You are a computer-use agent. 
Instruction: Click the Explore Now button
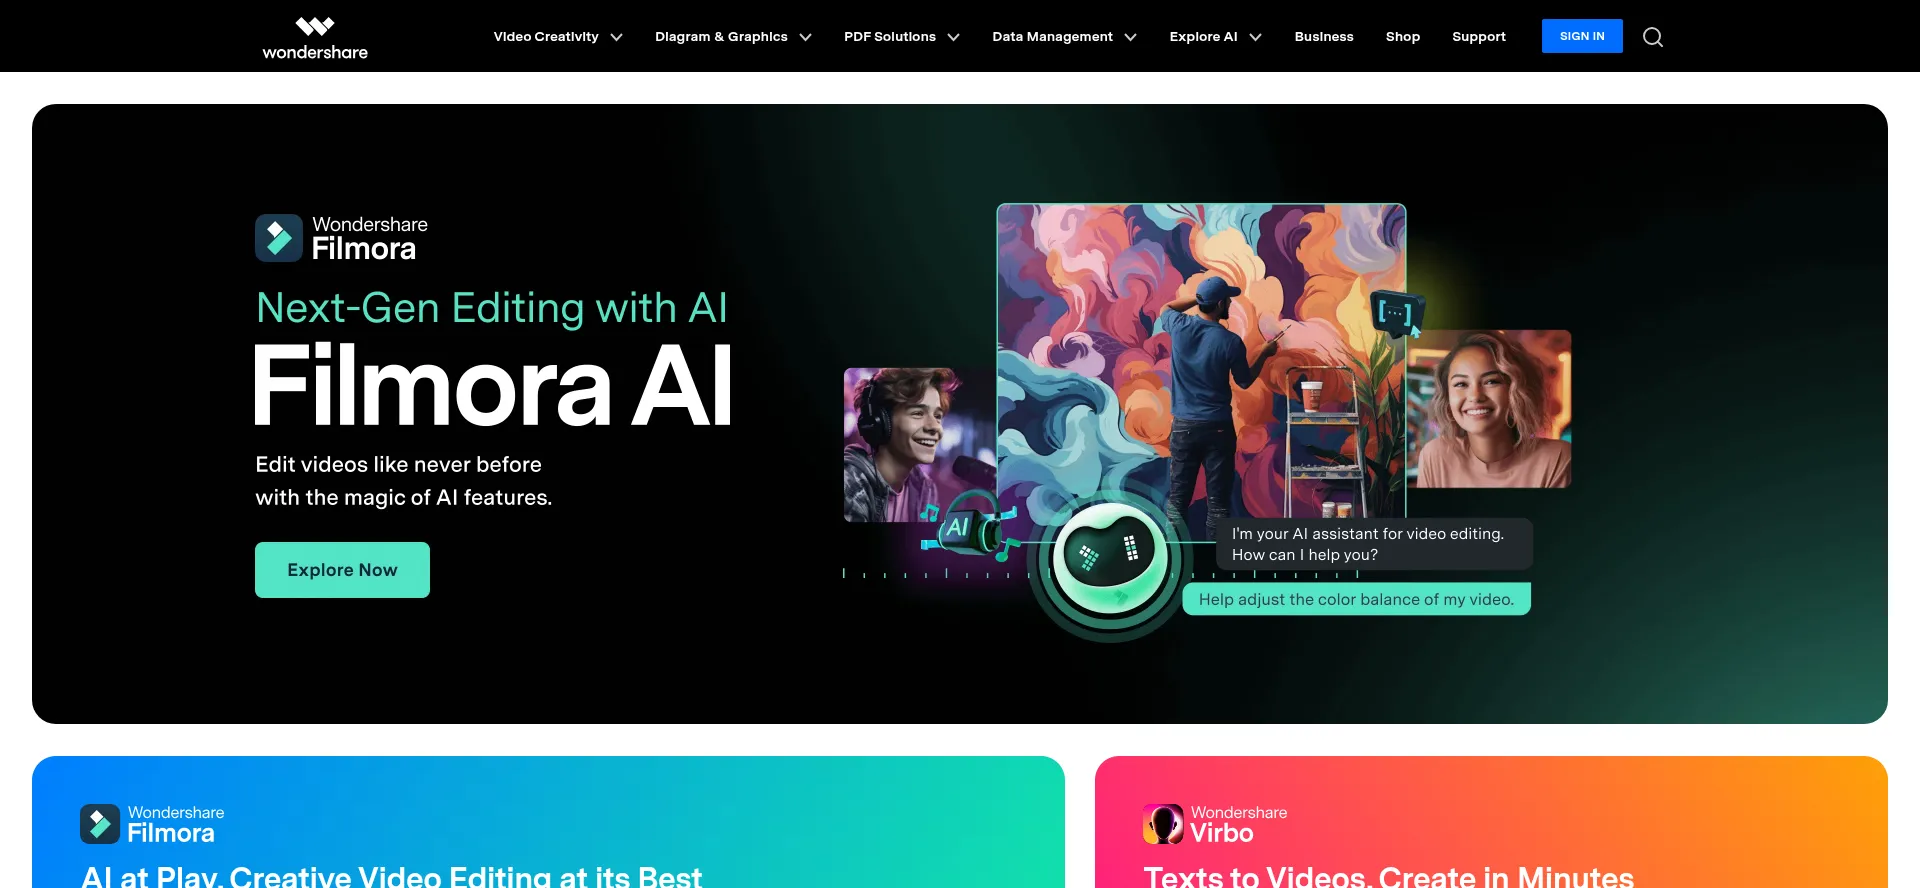[342, 570]
